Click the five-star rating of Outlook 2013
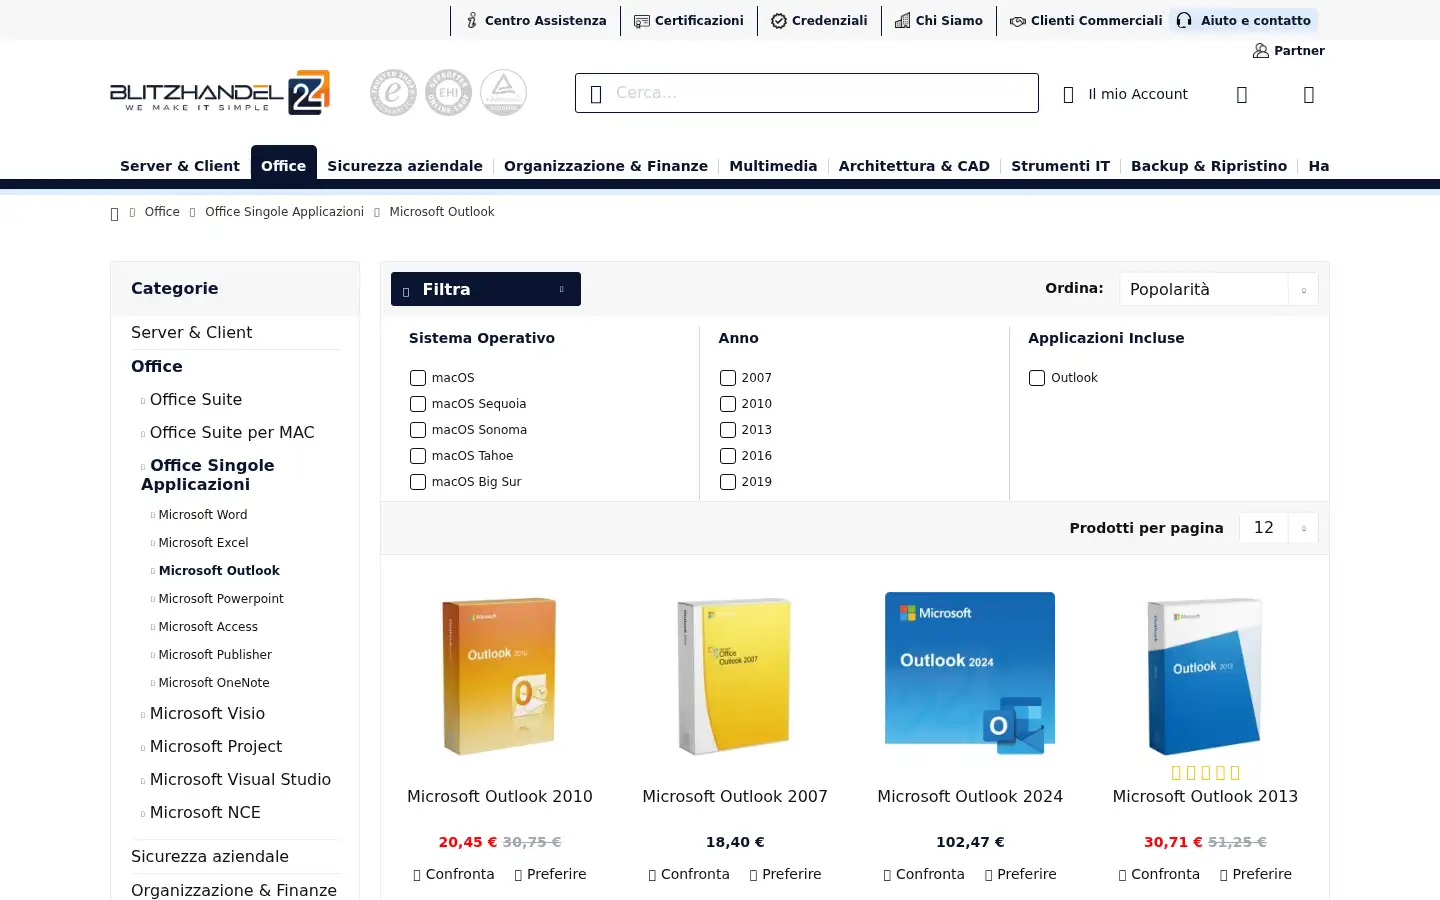The image size is (1440, 900). tap(1205, 773)
